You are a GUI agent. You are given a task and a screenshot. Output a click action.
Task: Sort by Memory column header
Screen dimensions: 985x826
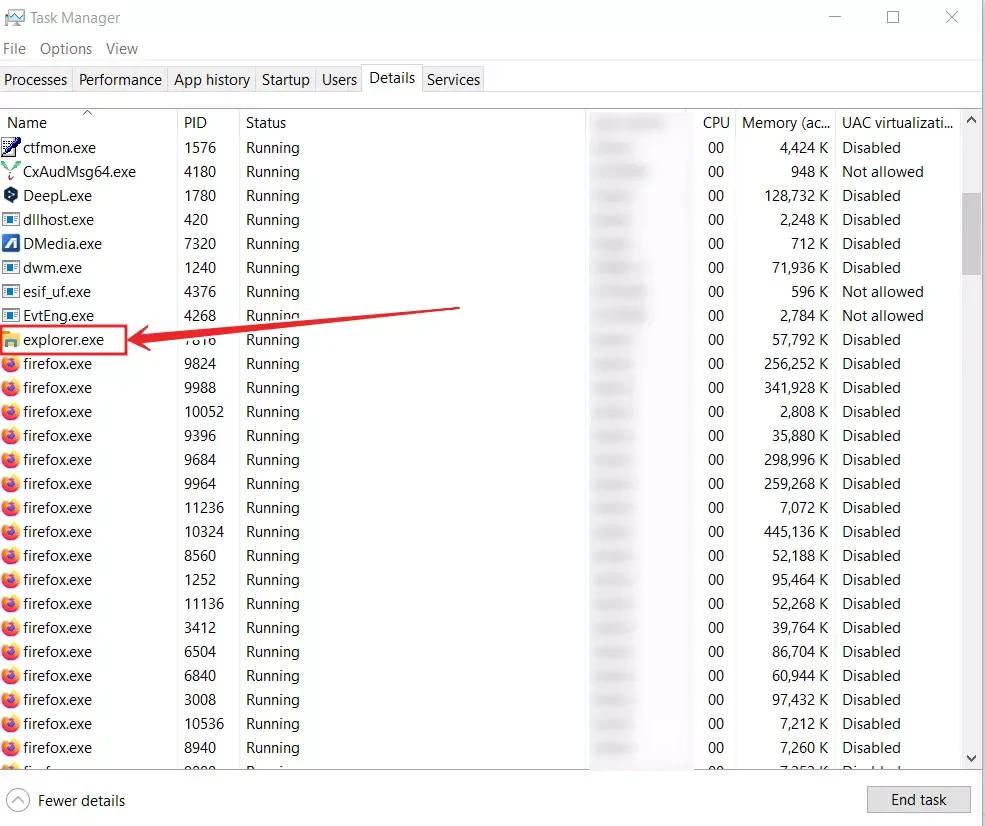tap(785, 123)
